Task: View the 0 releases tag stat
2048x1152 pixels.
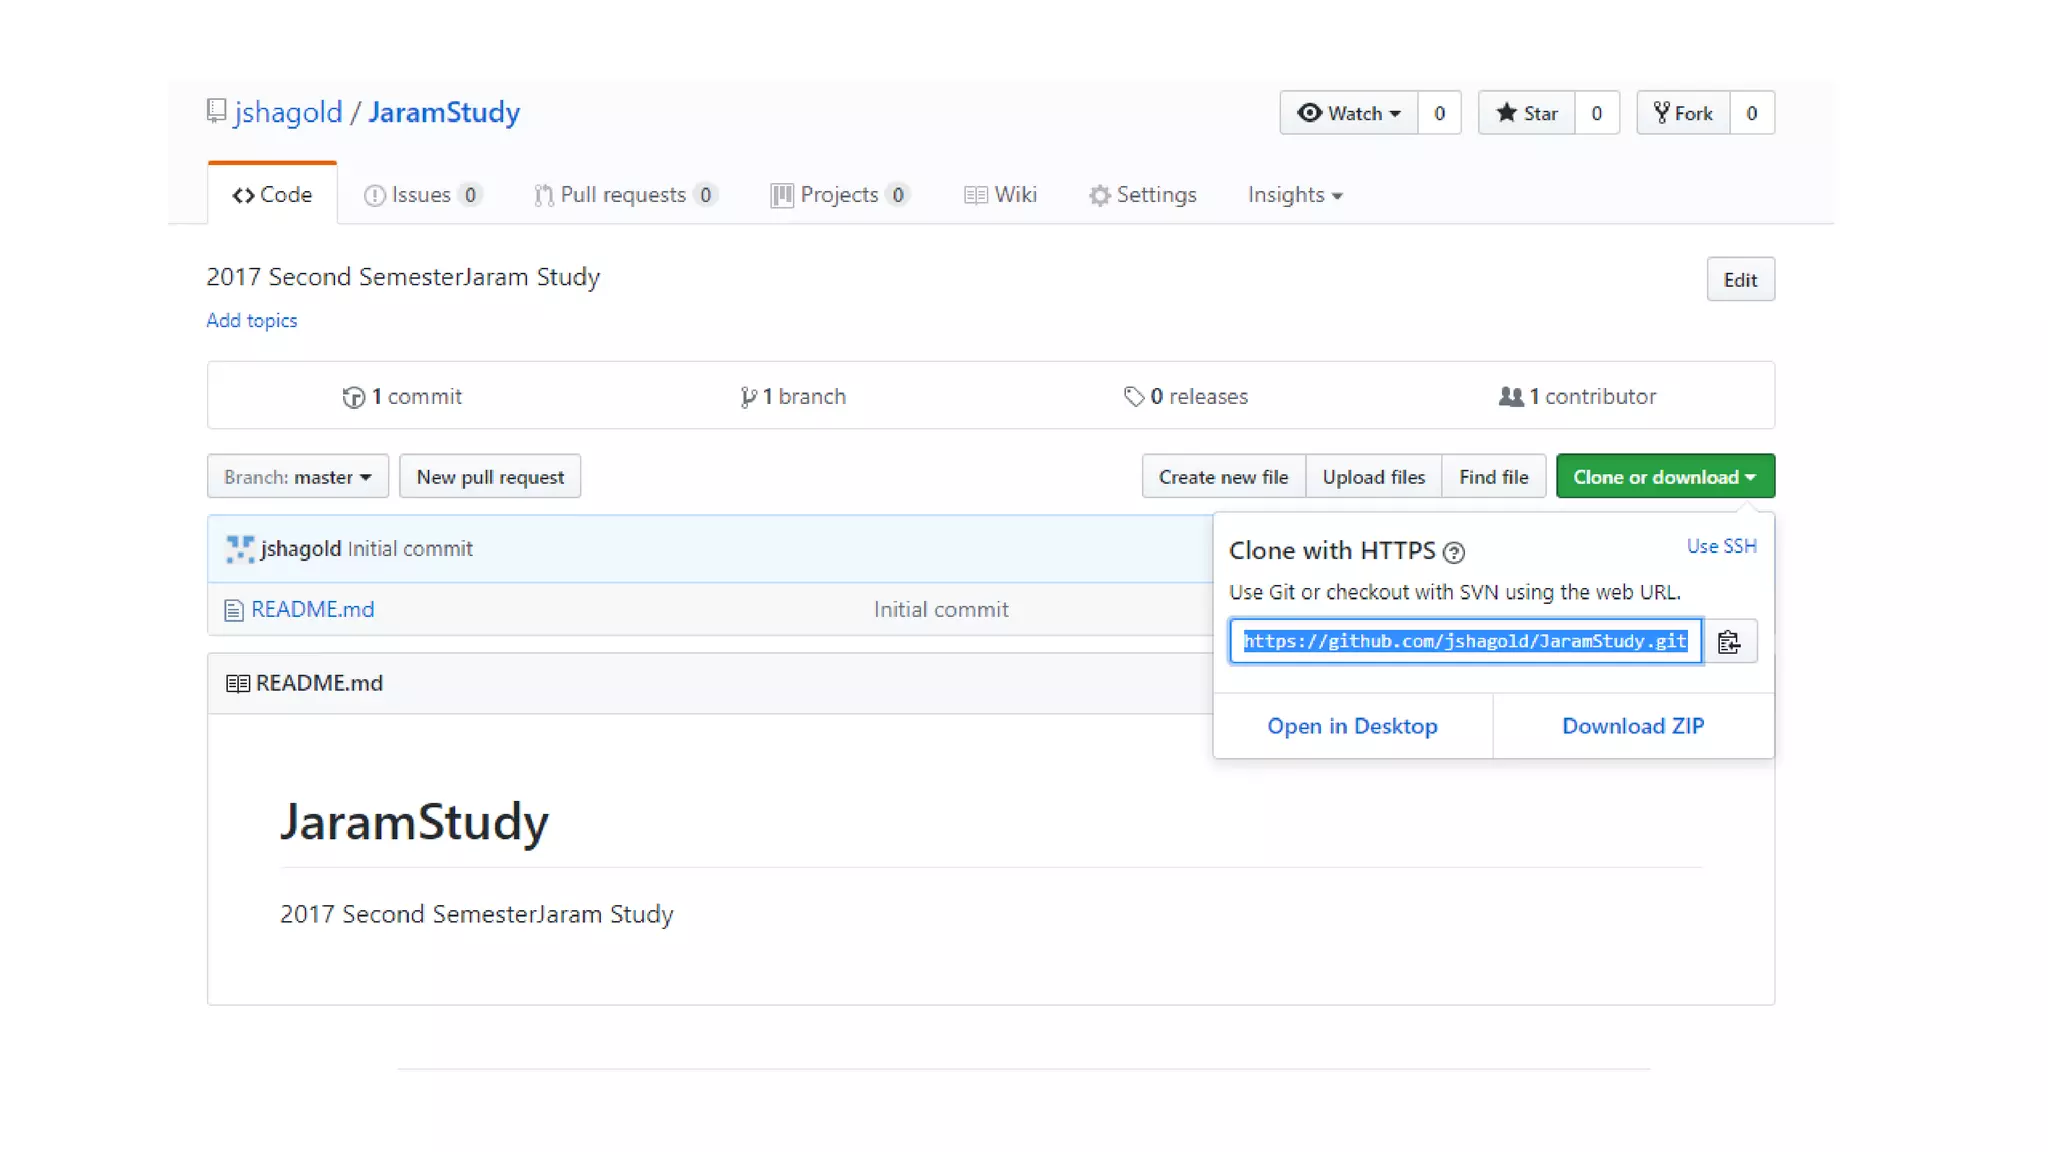Action: (1186, 396)
